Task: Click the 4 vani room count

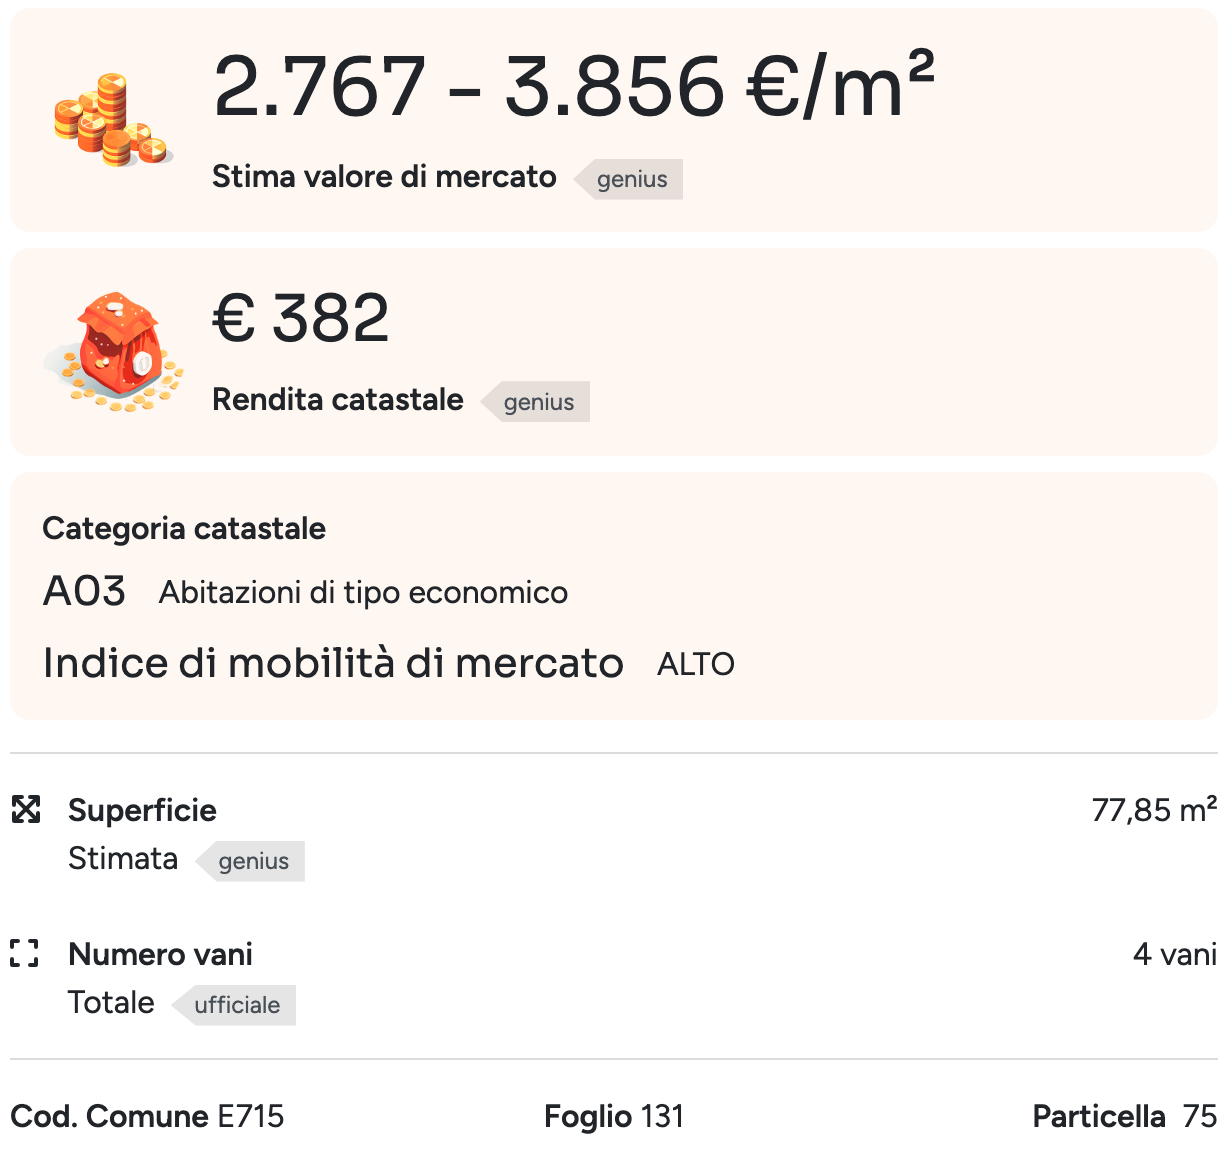Action: [x=1174, y=954]
